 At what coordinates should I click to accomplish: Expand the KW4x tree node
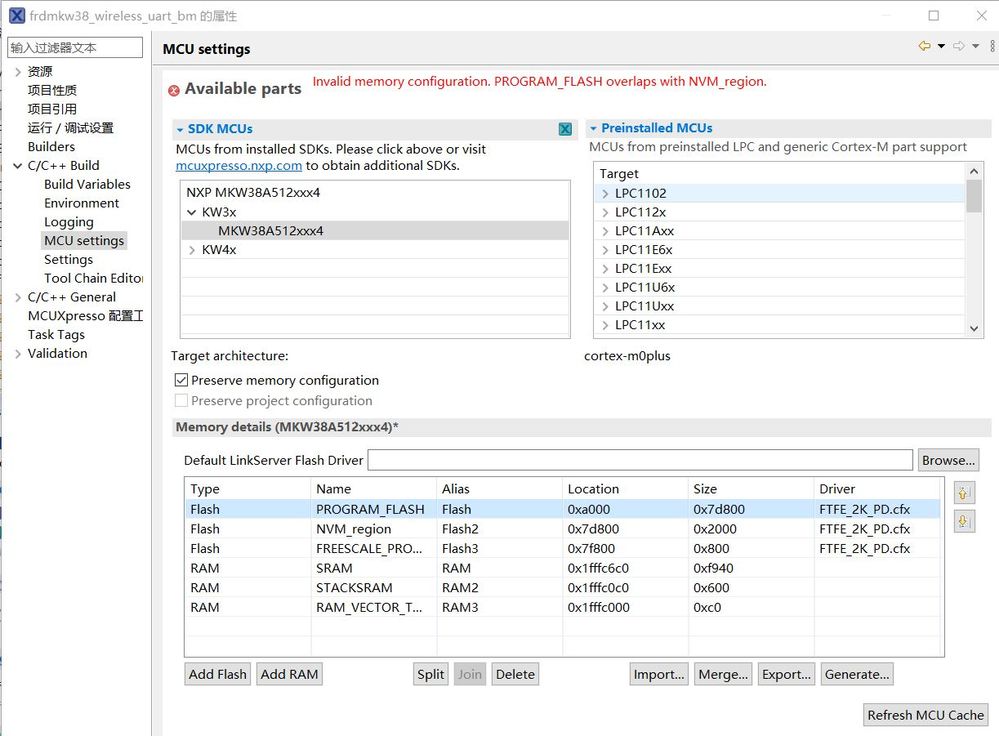pyautogui.click(x=192, y=250)
